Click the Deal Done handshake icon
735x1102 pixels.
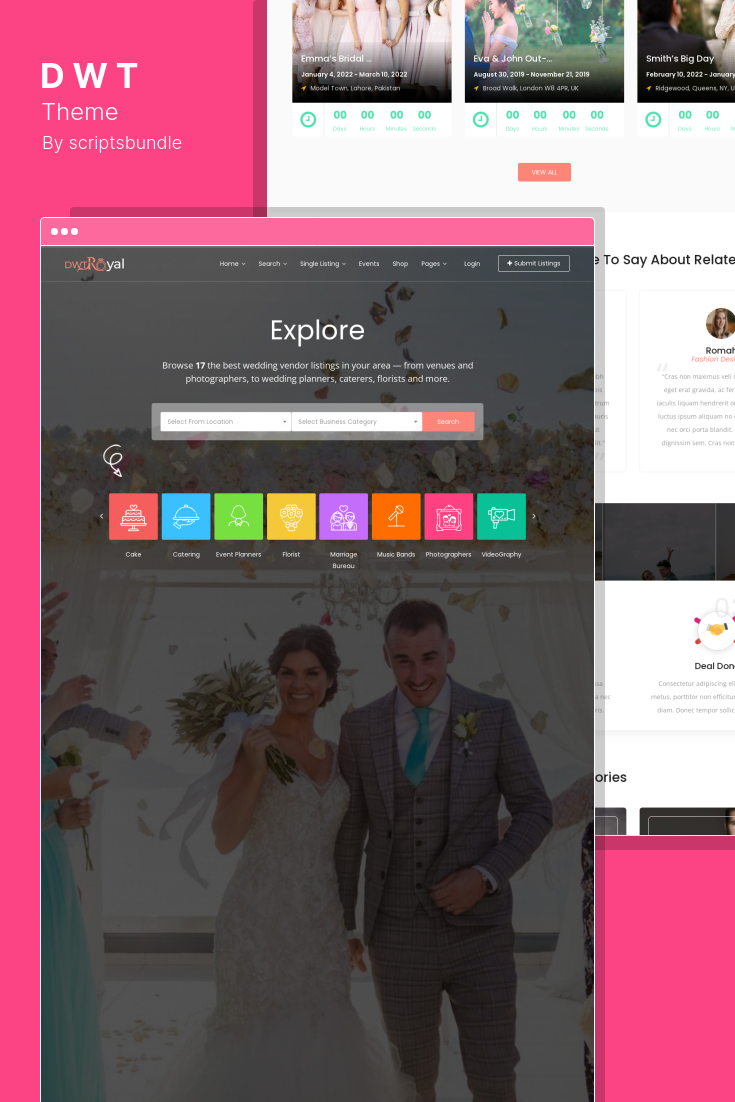pyautogui.click(x=715, y=629)
